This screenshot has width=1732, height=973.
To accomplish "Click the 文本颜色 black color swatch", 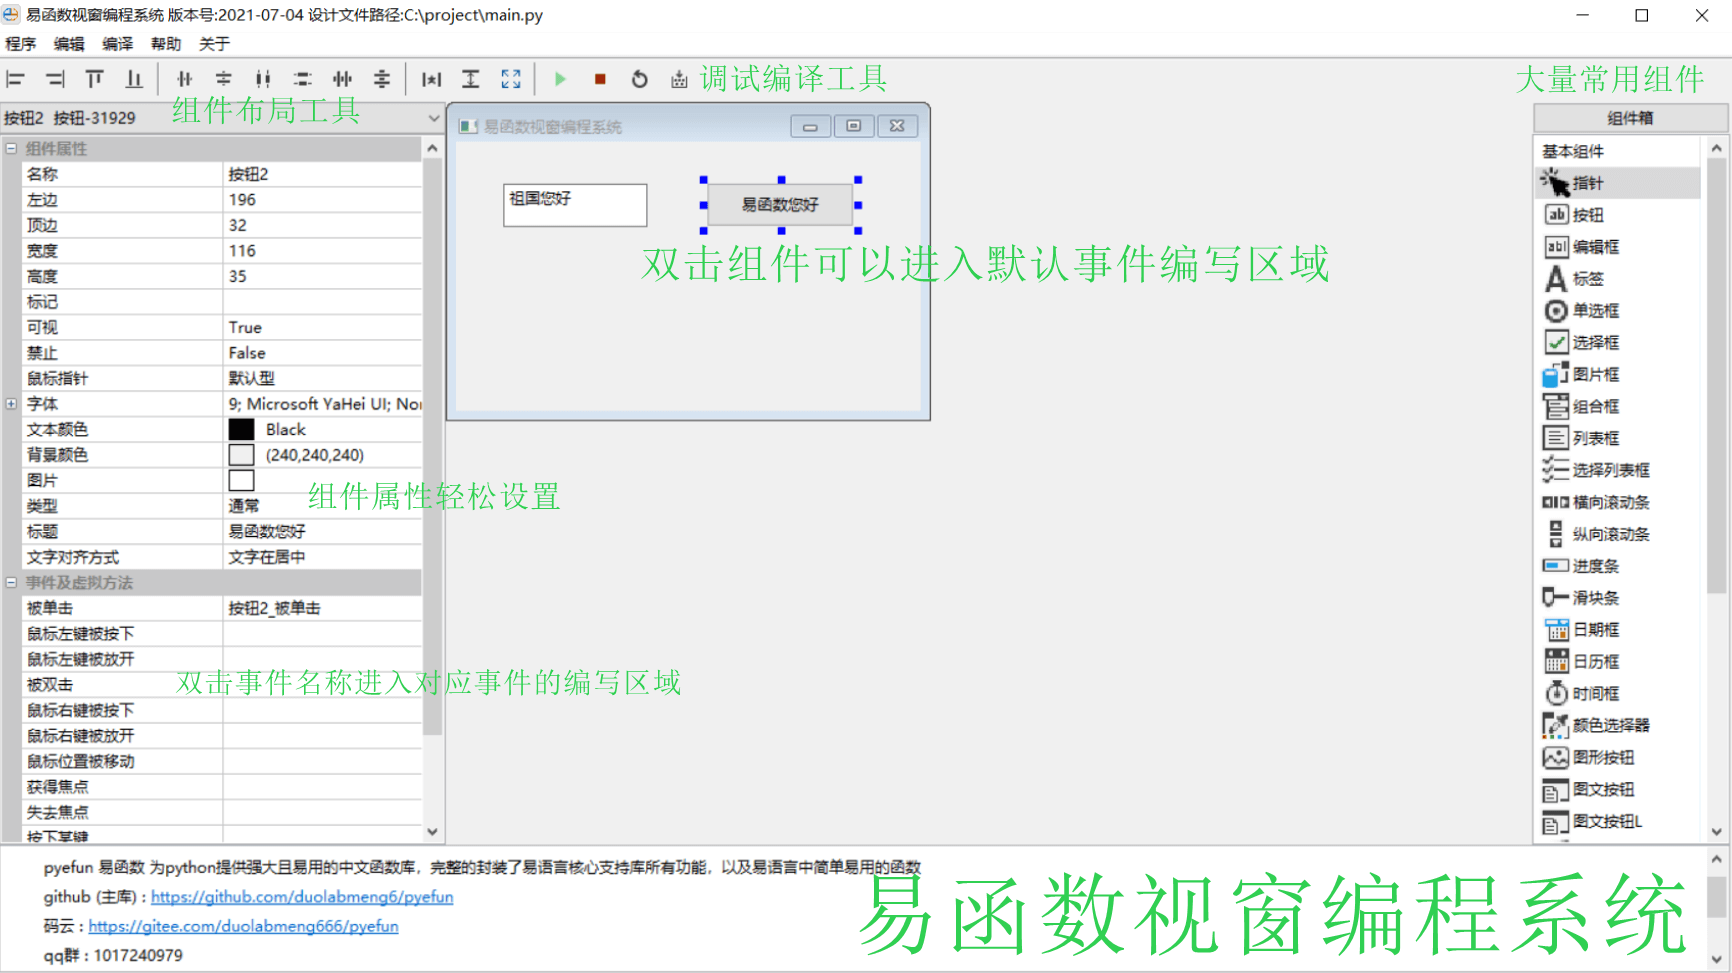I will point(241,429).
